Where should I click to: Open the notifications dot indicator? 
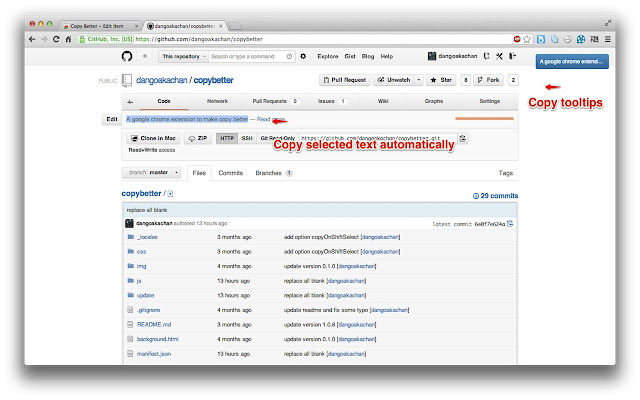tap(145, 56)
